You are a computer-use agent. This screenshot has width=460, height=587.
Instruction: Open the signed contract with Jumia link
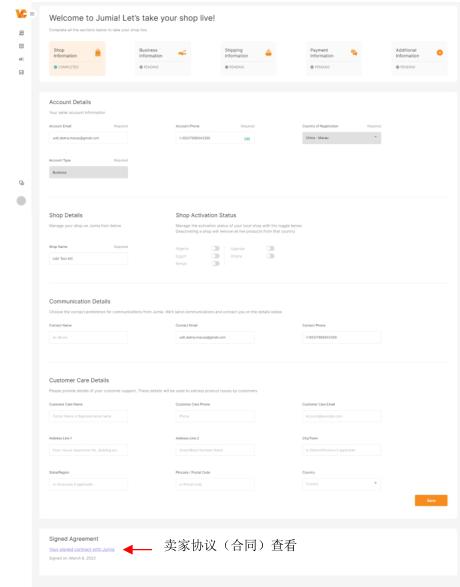pos(82,550)
